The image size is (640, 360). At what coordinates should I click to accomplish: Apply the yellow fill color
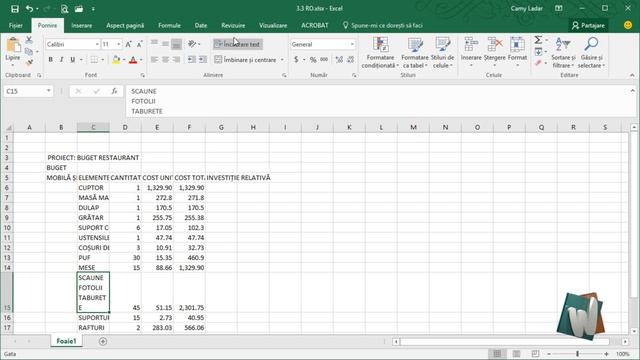pos(116,60)
